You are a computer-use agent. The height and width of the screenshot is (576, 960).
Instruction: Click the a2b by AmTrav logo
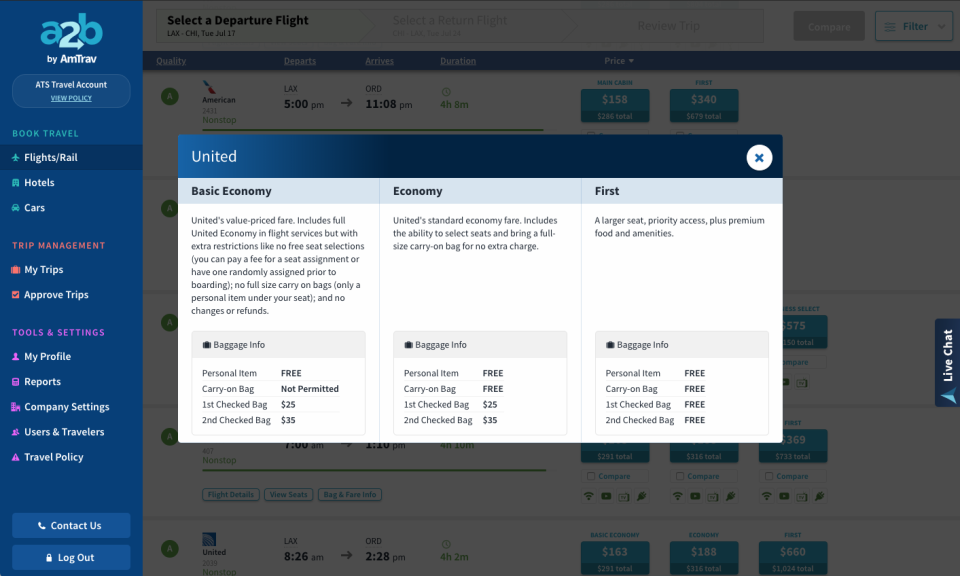[x=71, y=39]
